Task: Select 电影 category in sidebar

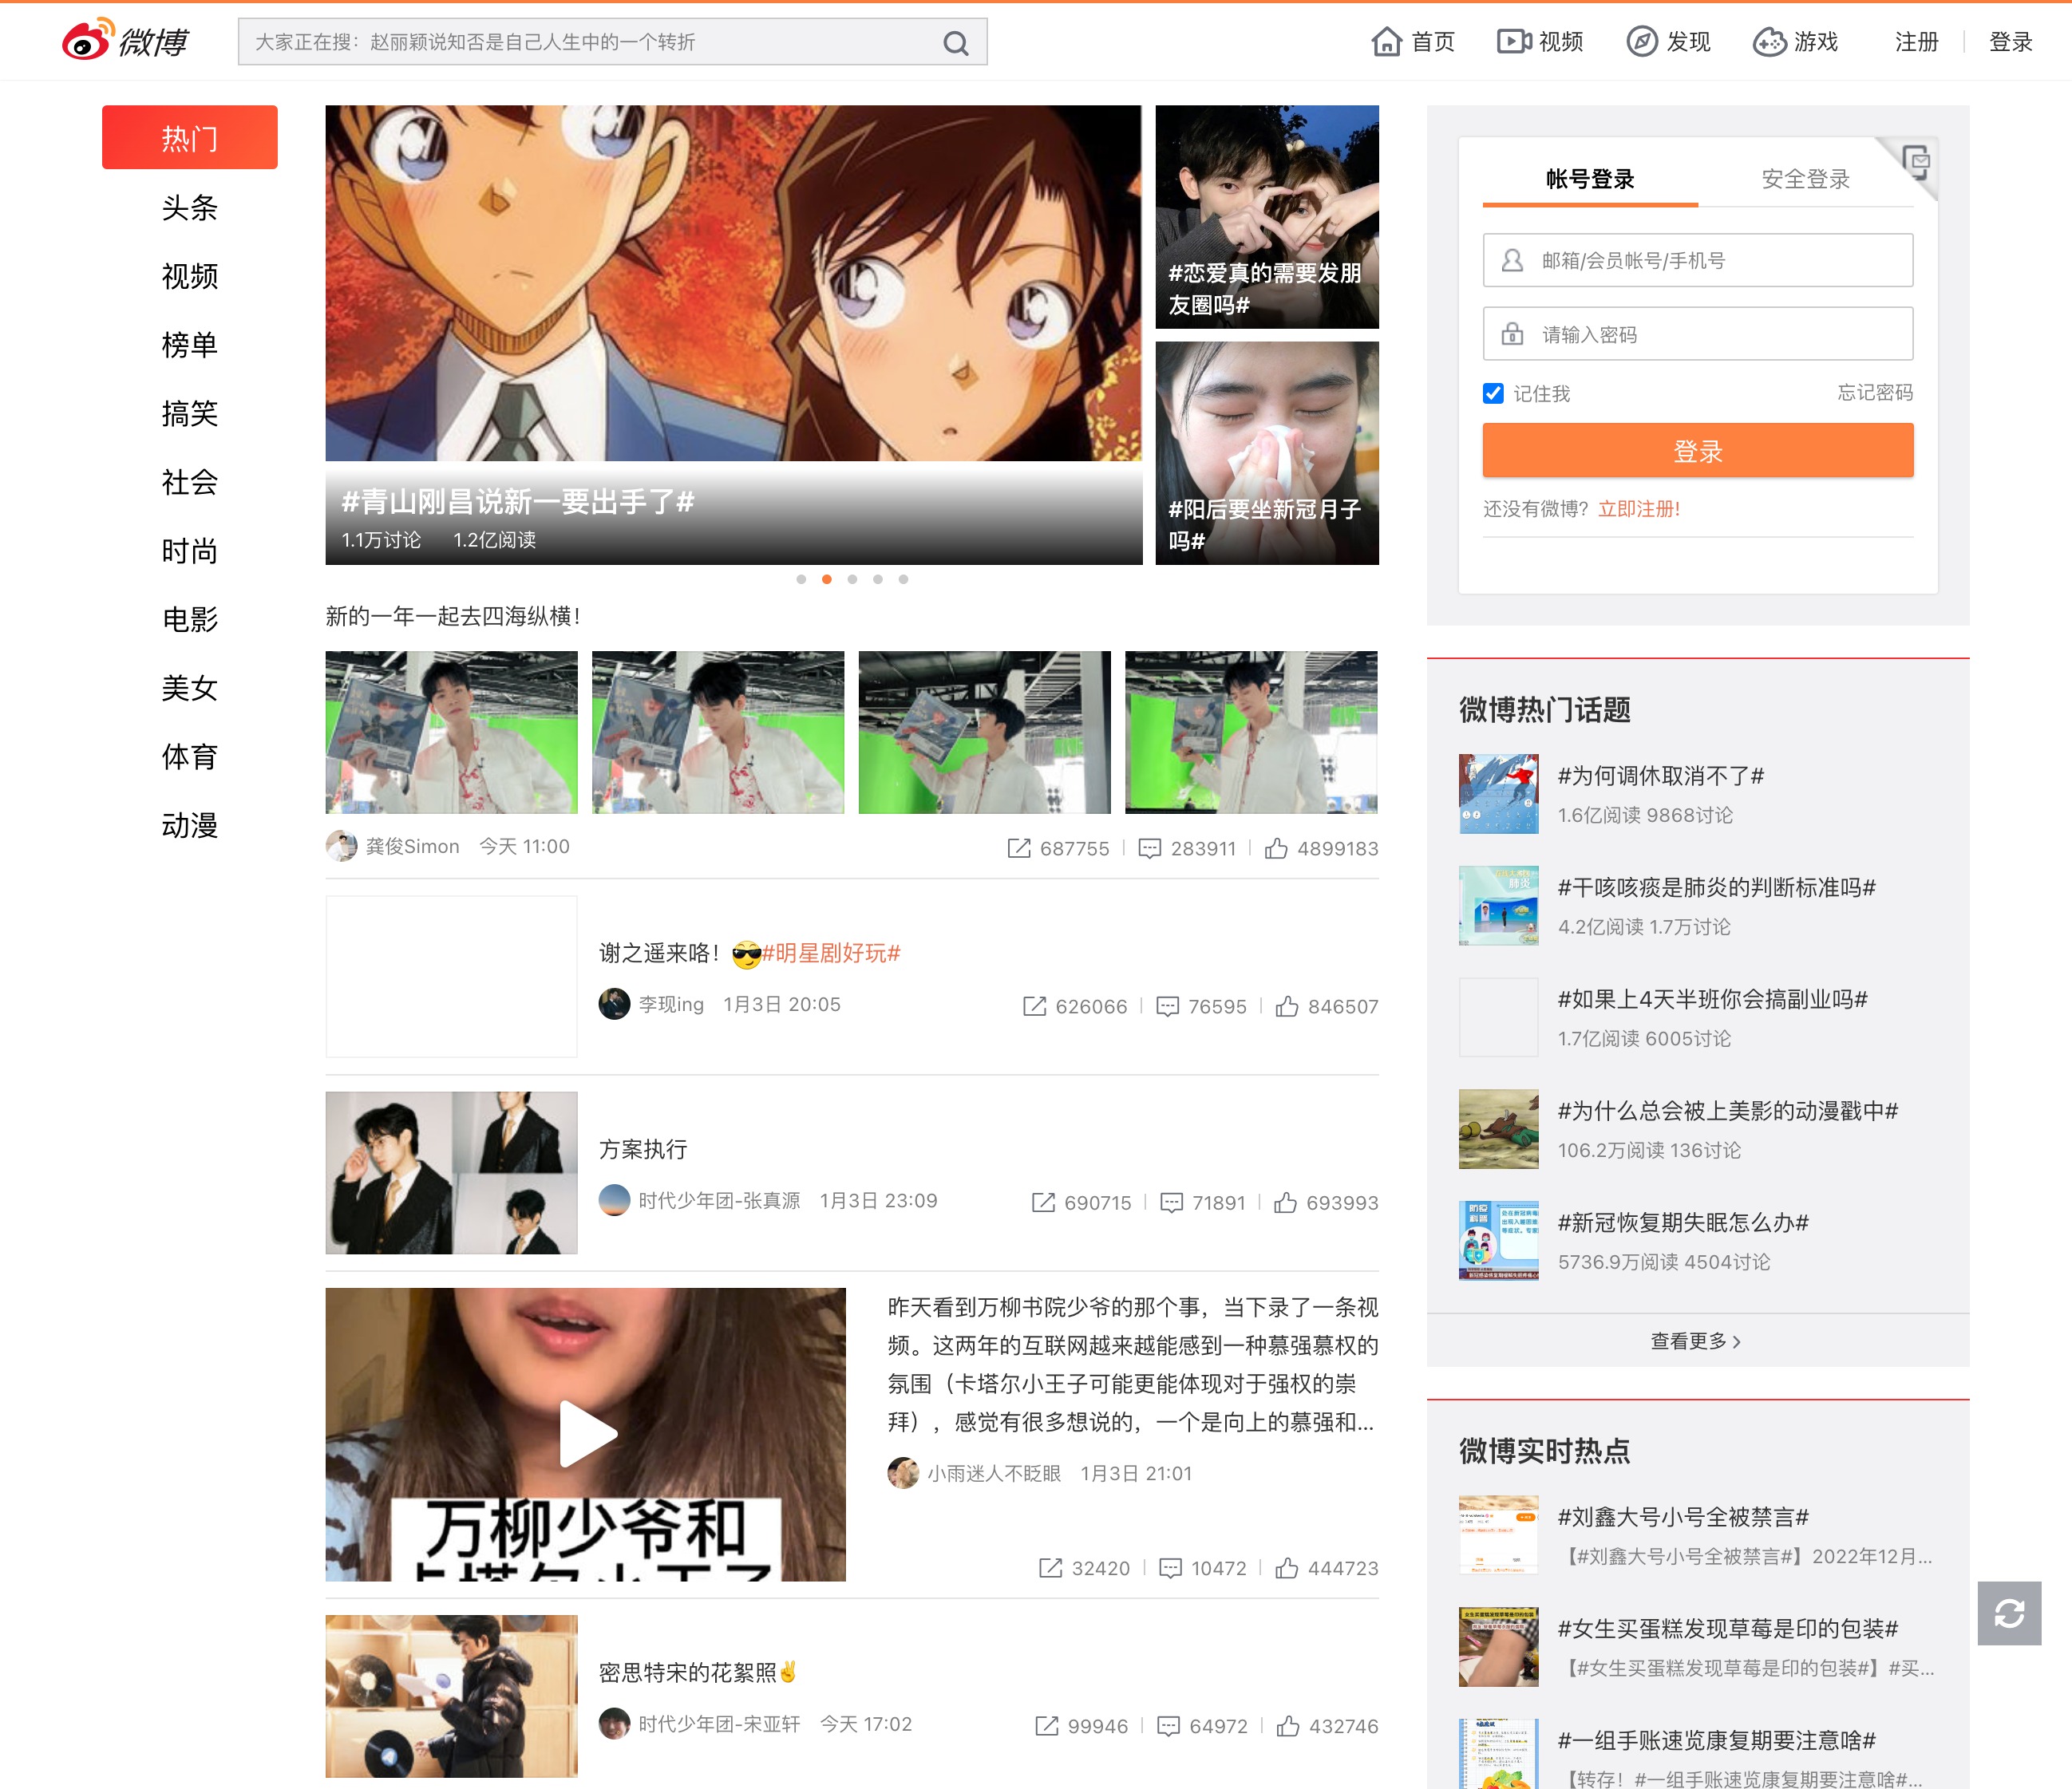Action: tap(190, 619)
